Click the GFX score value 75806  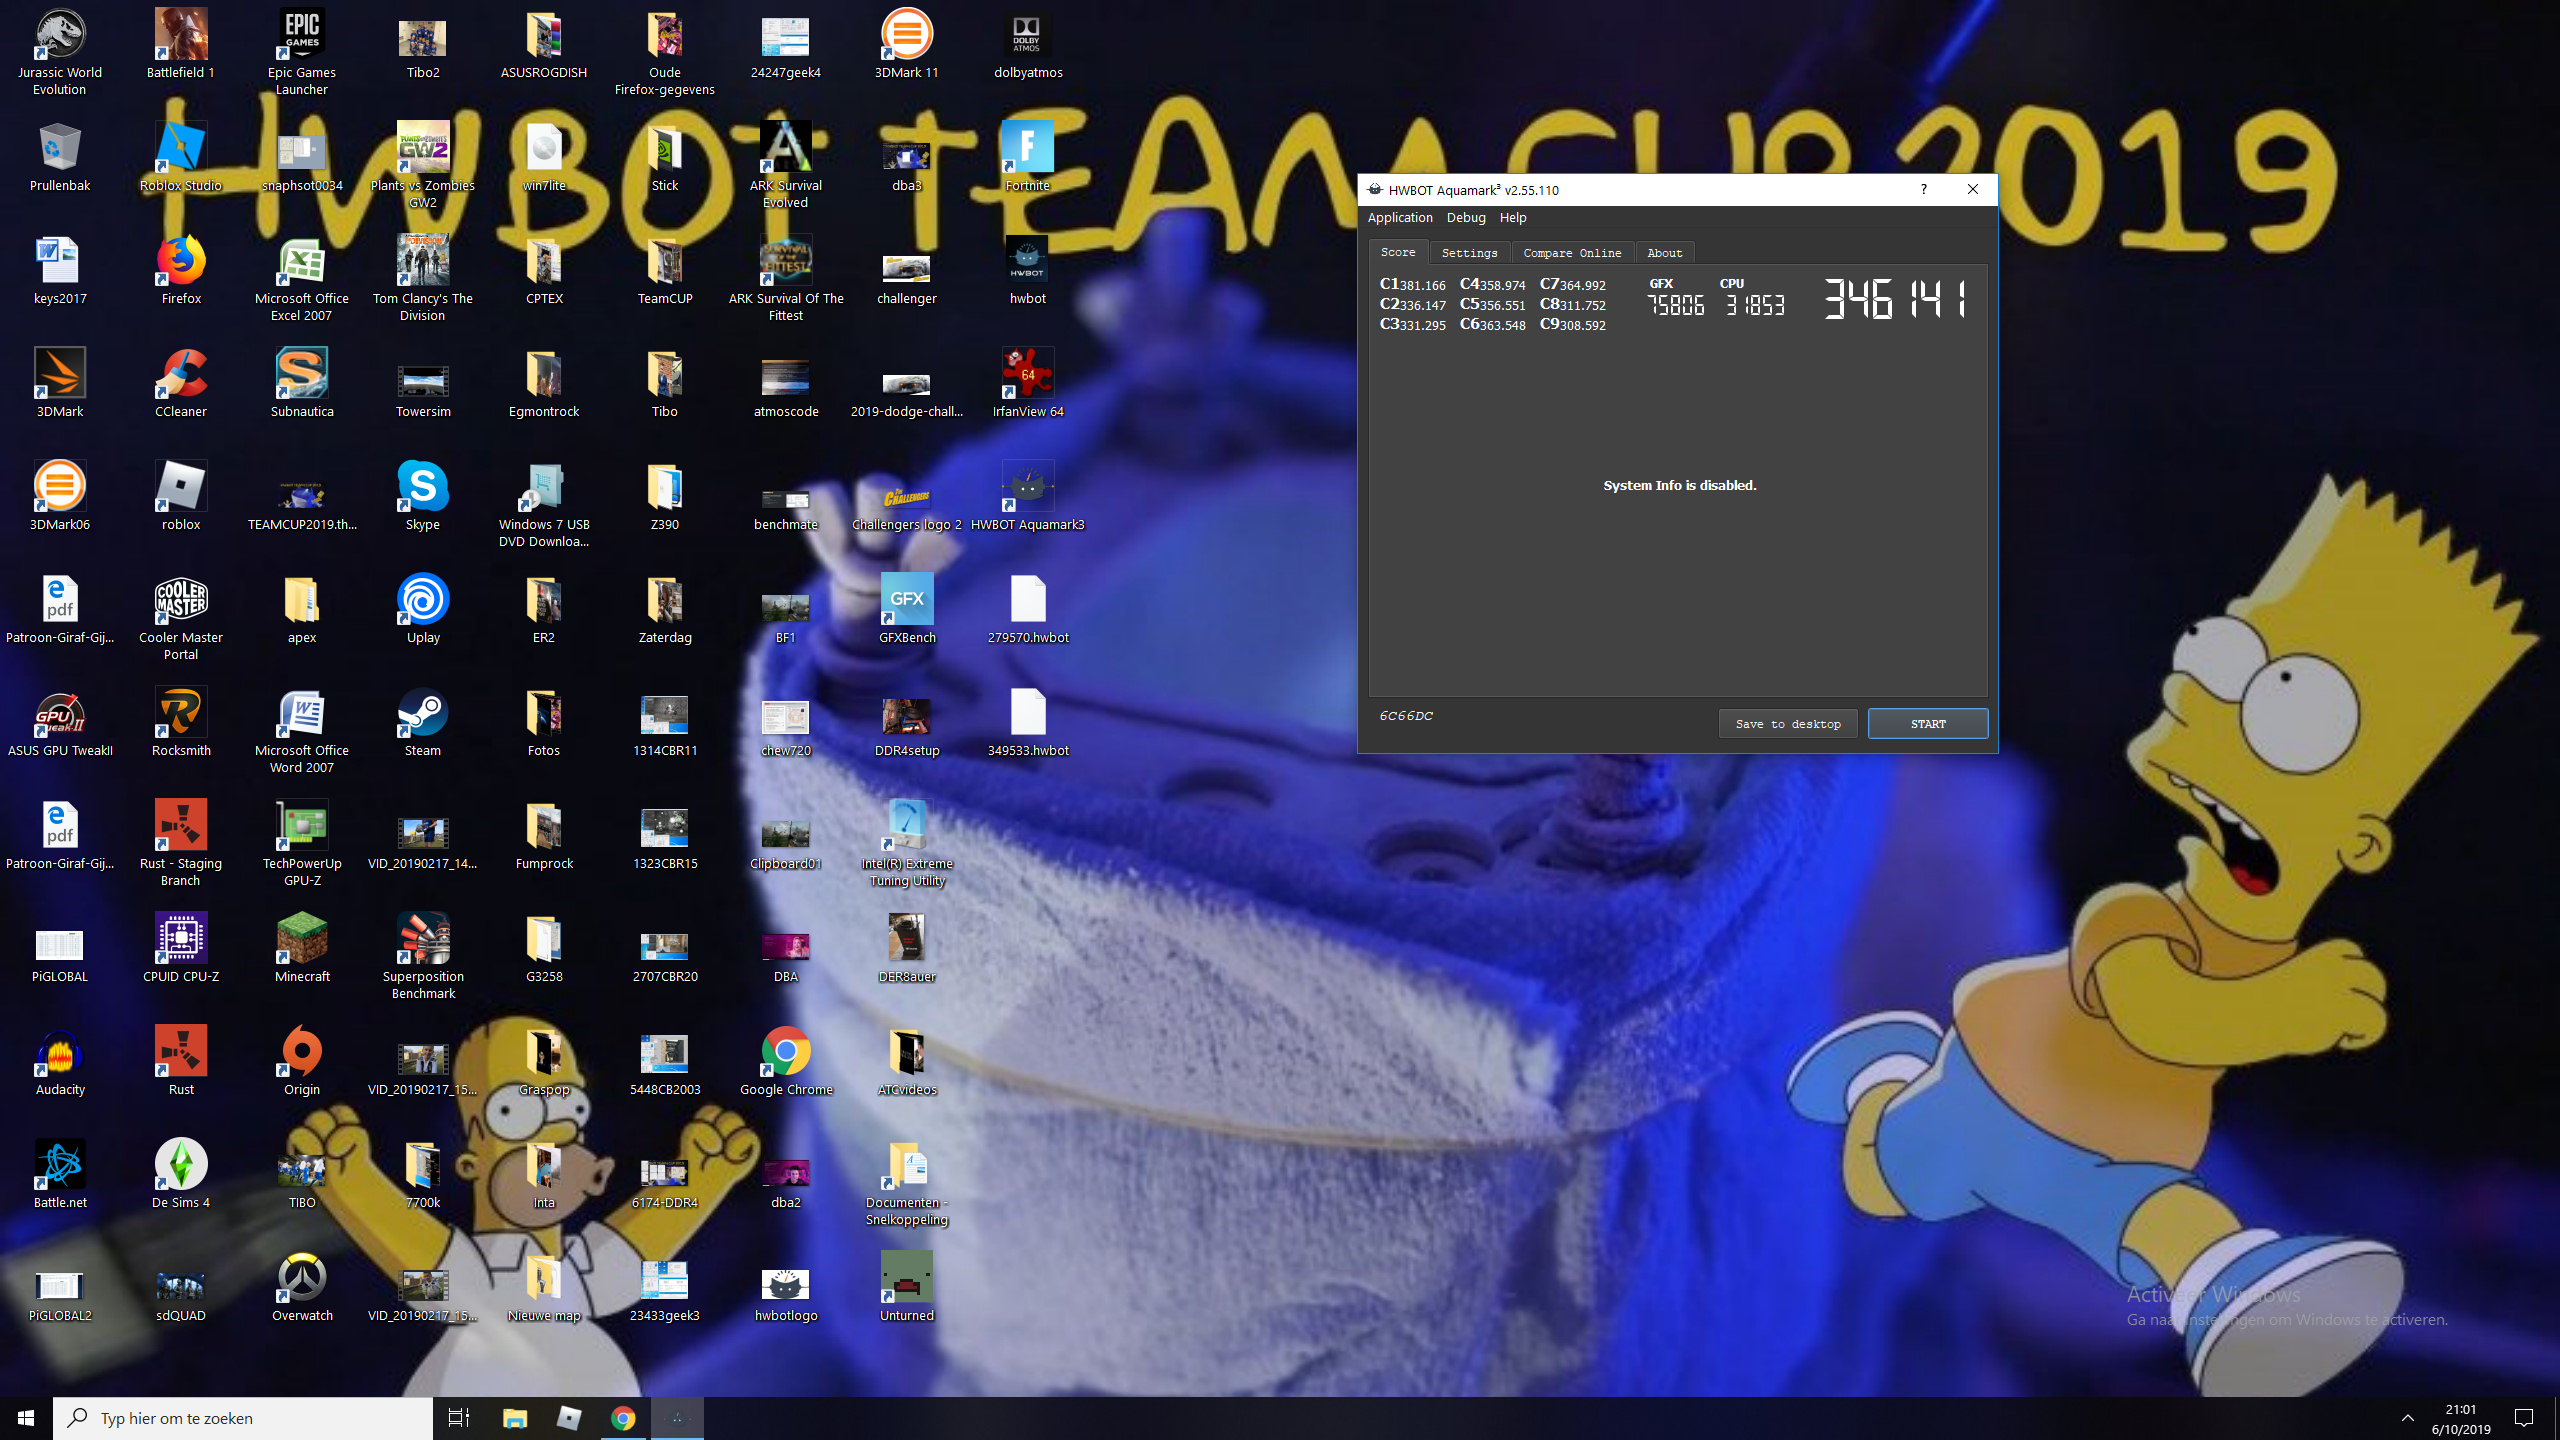tap(1675, 305)
